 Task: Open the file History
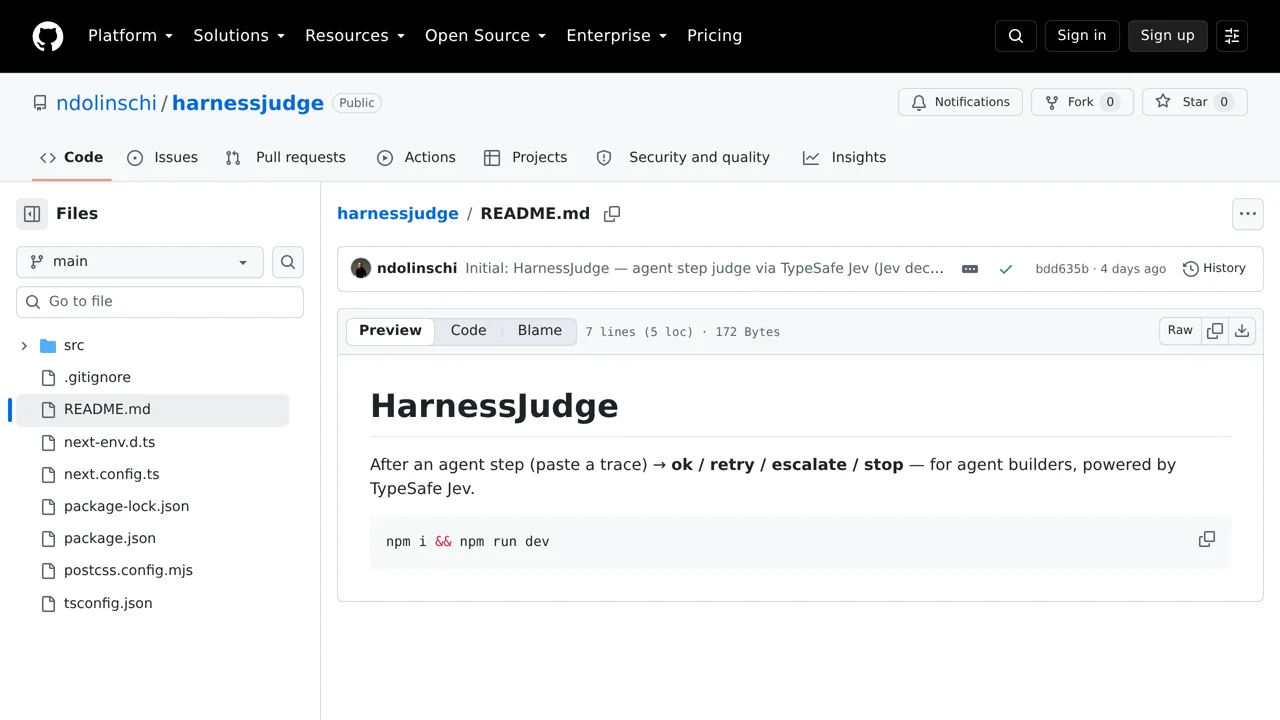click(x=1214, y=268)
